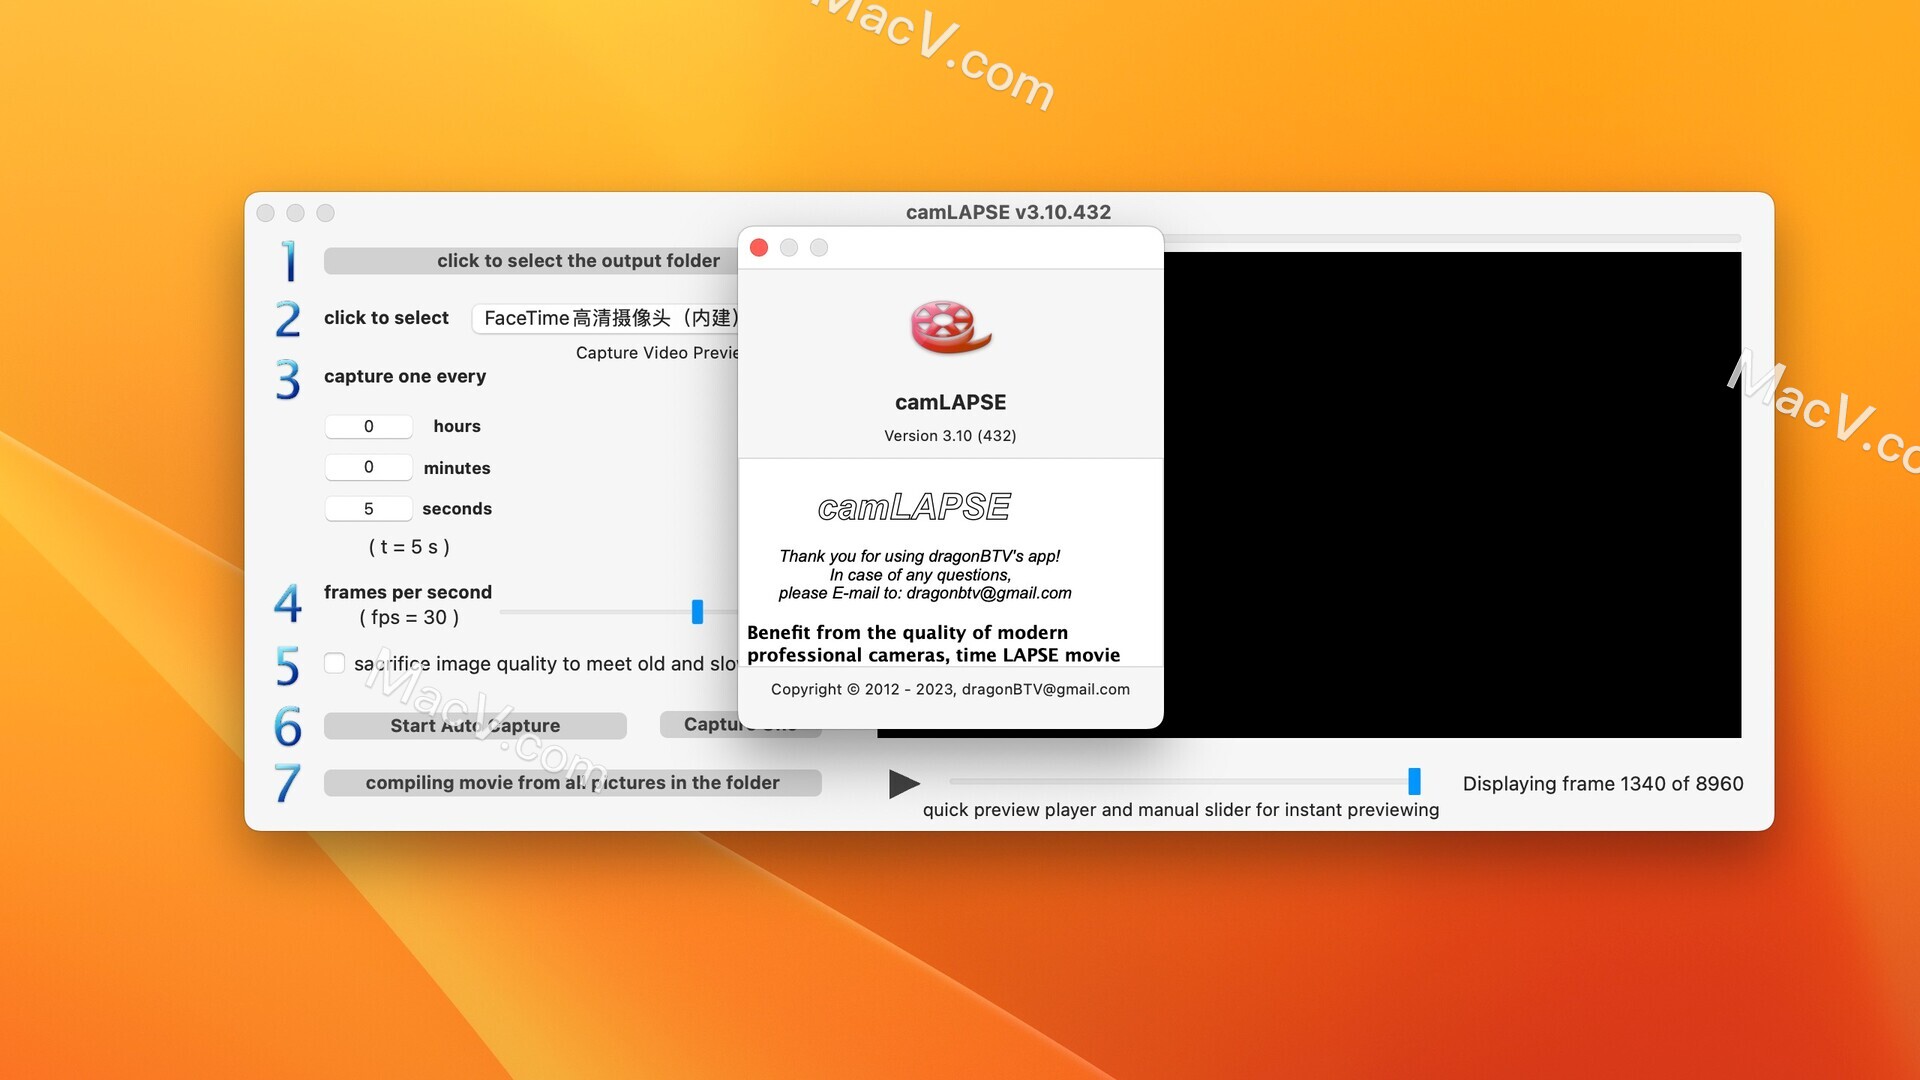This screenshot has width=1920, height=1080.
Task: Click the step 6 number icon
Action: (288, 727)
